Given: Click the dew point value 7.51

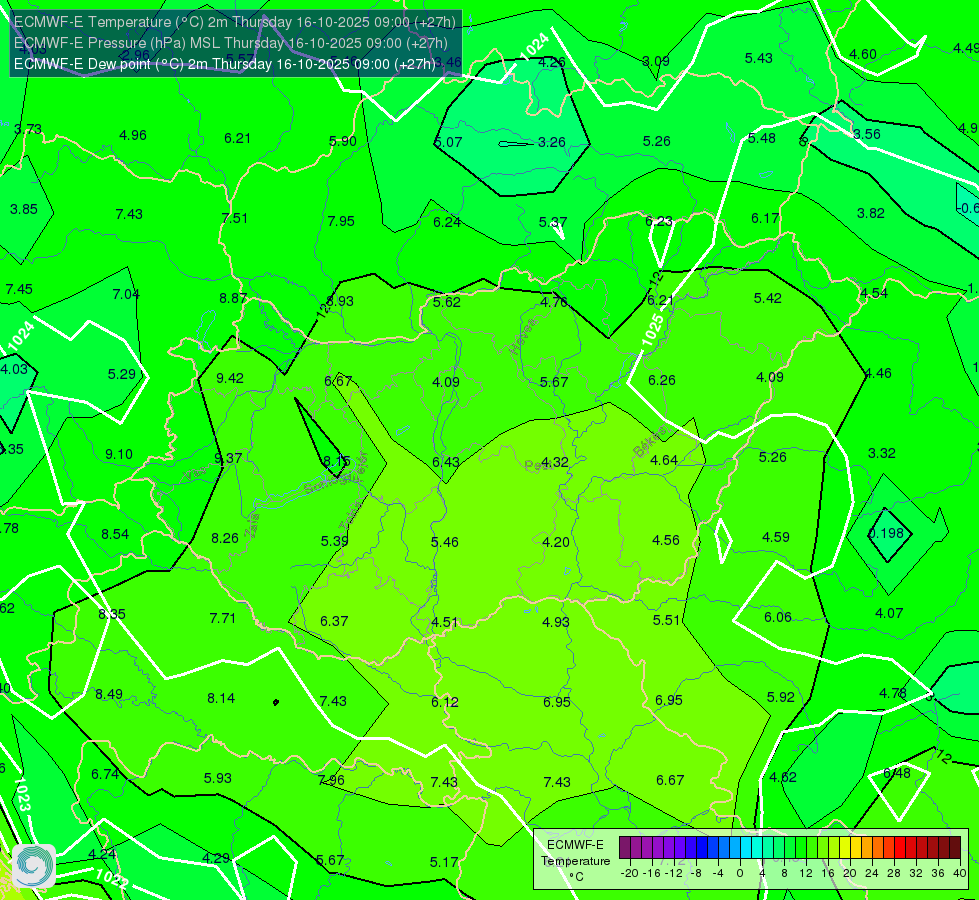Looking at the screenshot, I should (x=234, y=218).
